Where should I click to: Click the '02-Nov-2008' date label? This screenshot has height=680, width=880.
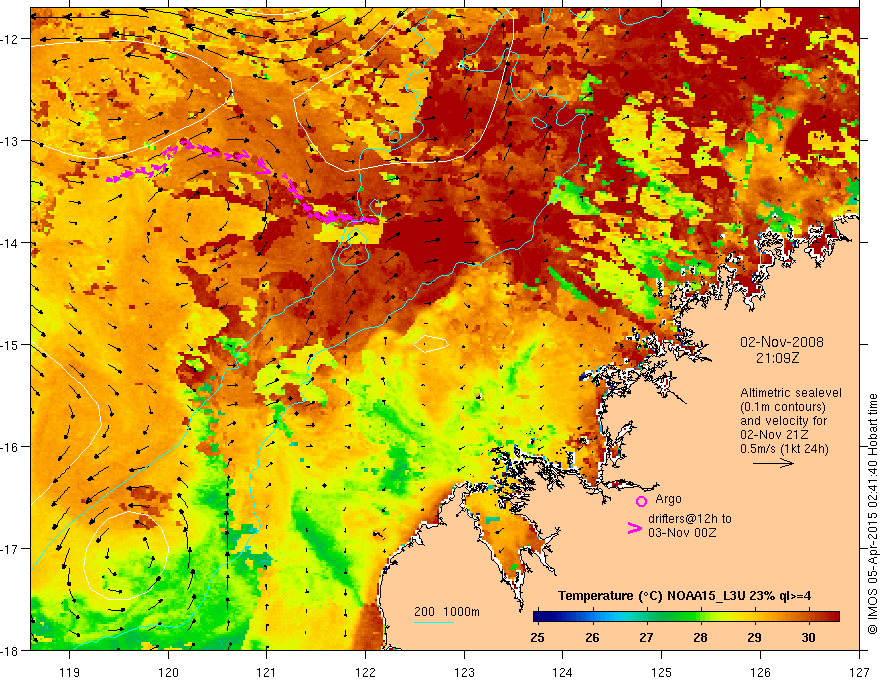782,342
